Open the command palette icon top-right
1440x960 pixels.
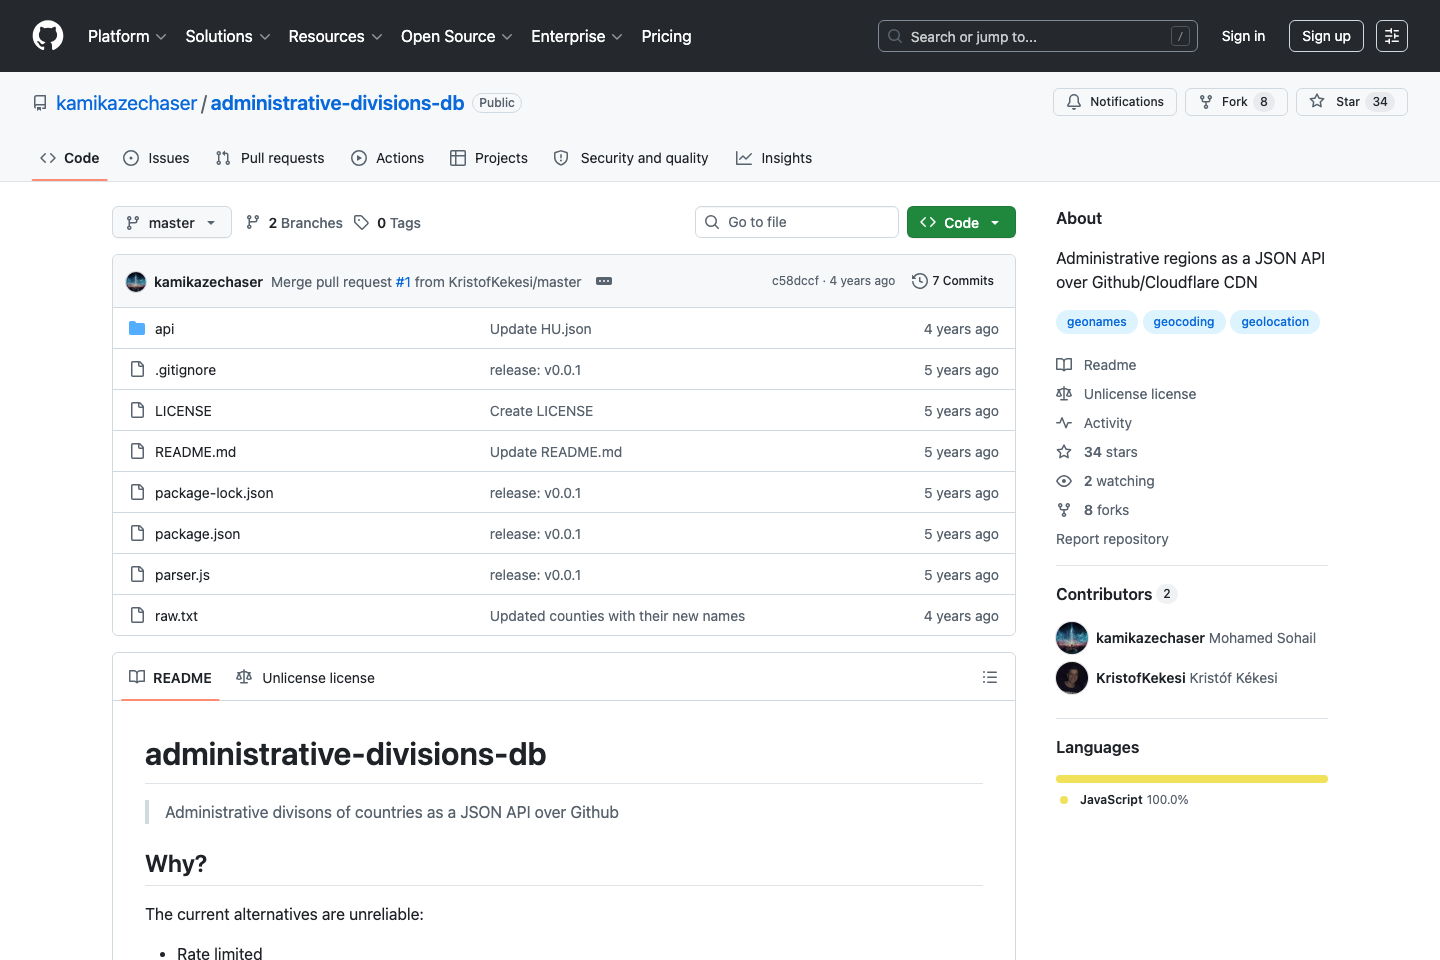[x=1392, y=36]
